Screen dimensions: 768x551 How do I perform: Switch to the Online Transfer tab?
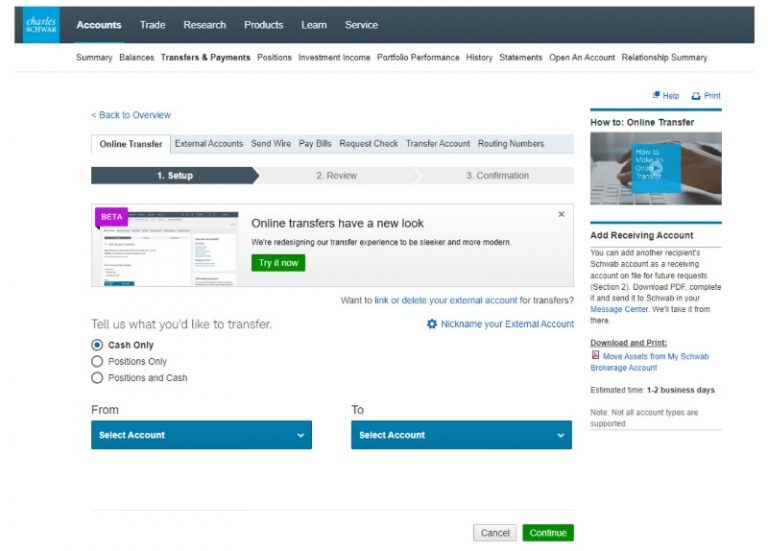pos(131,144)
